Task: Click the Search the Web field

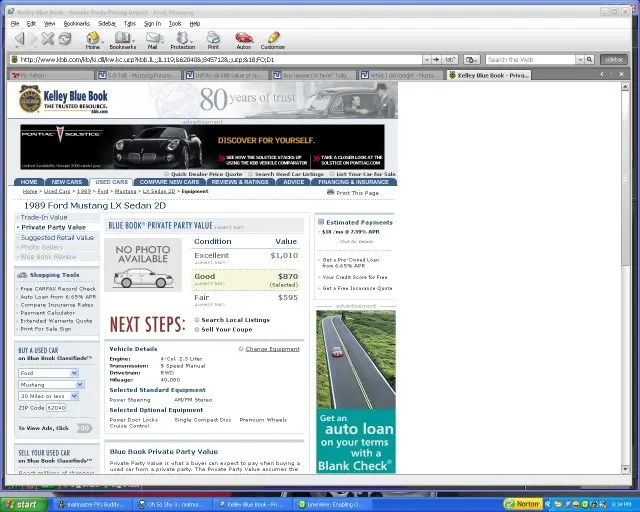Action: click(x=531, y=60)
